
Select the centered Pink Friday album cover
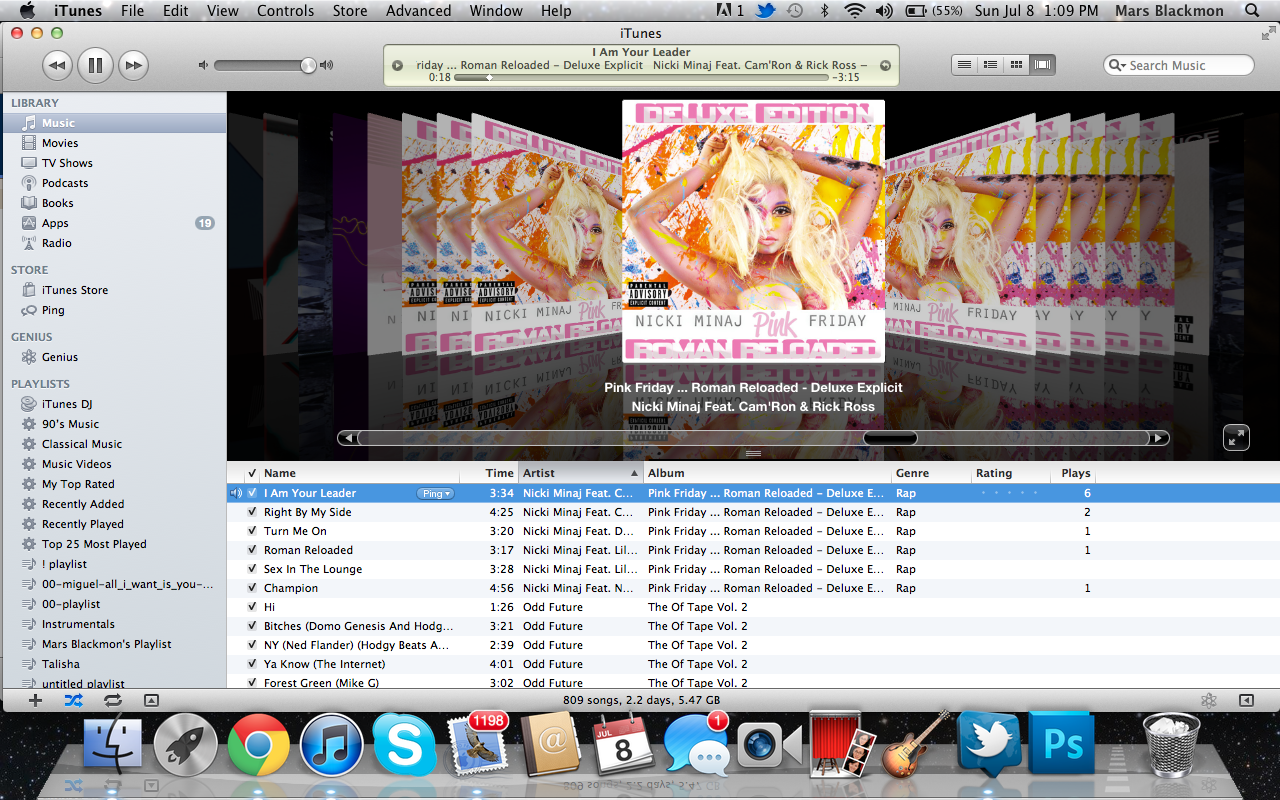coord(753,230)
